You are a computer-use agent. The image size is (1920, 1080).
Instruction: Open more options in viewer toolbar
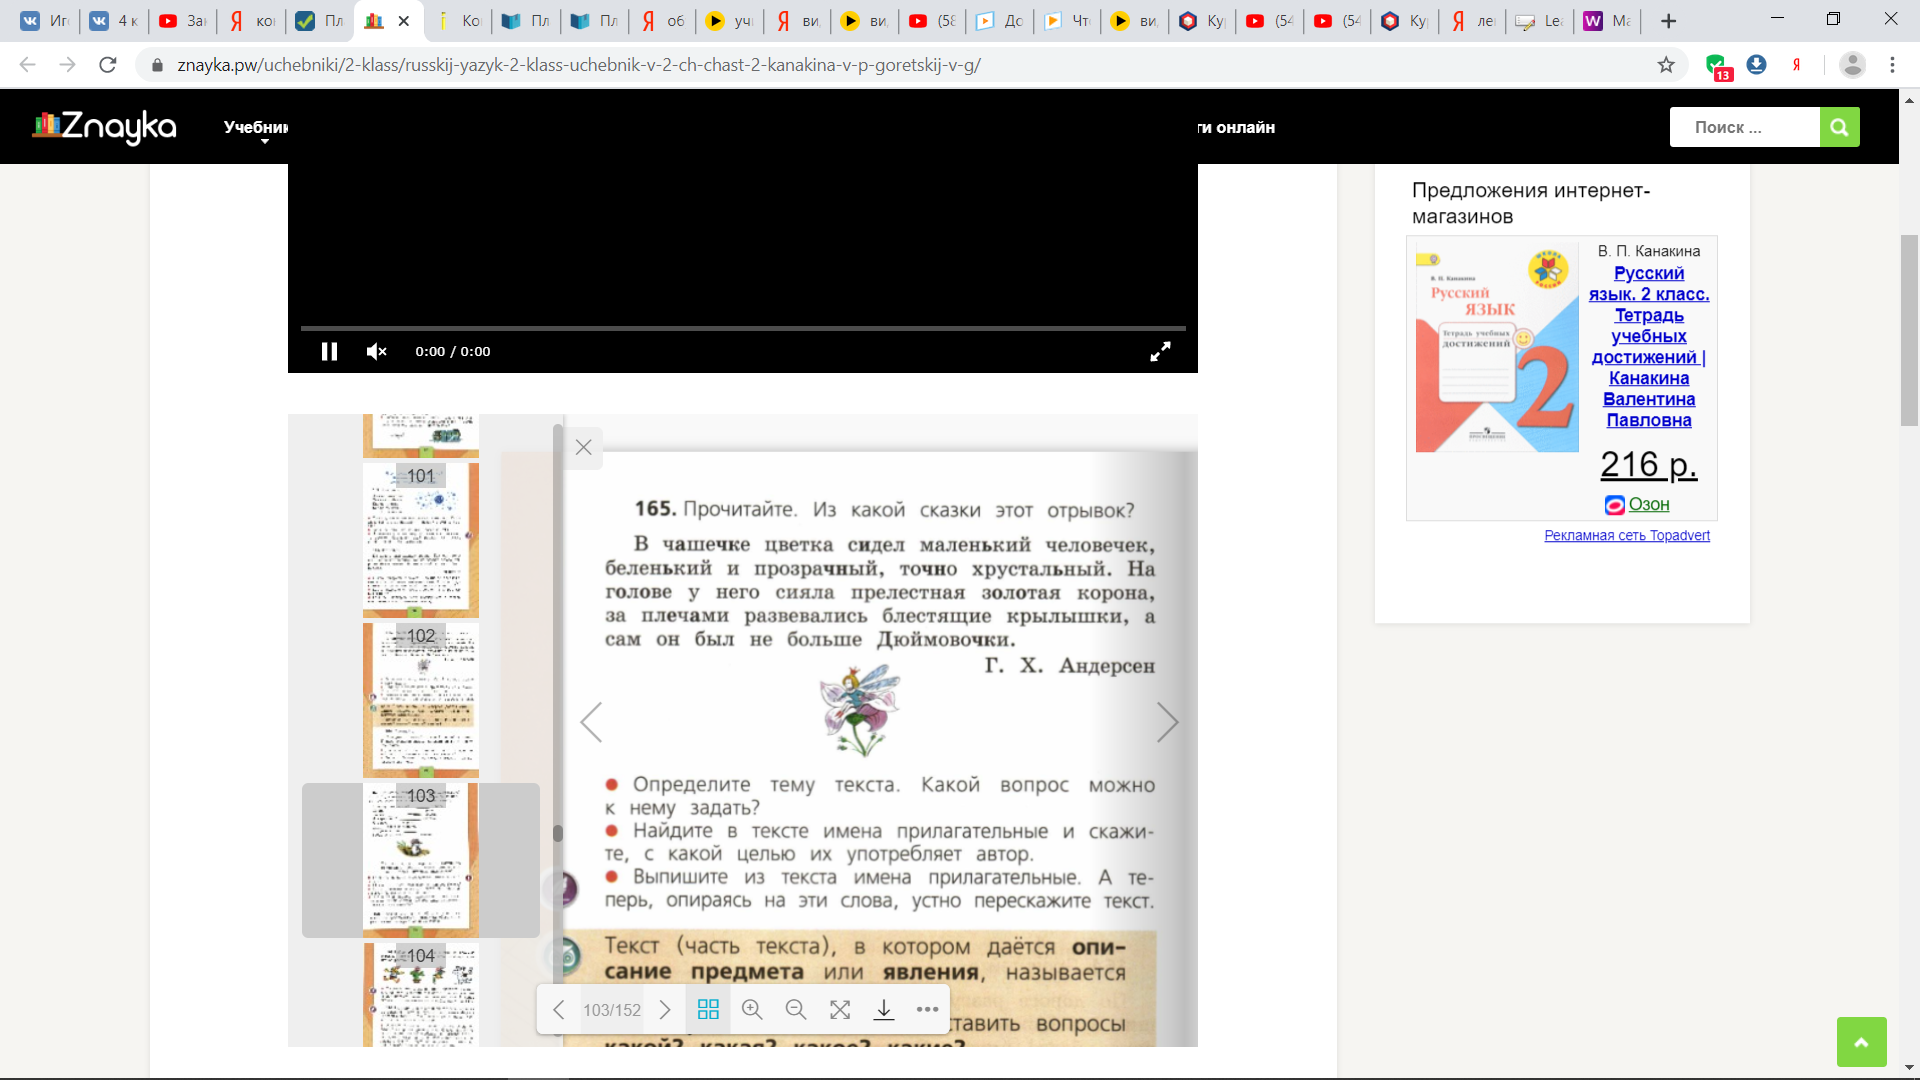(927, 1010)
